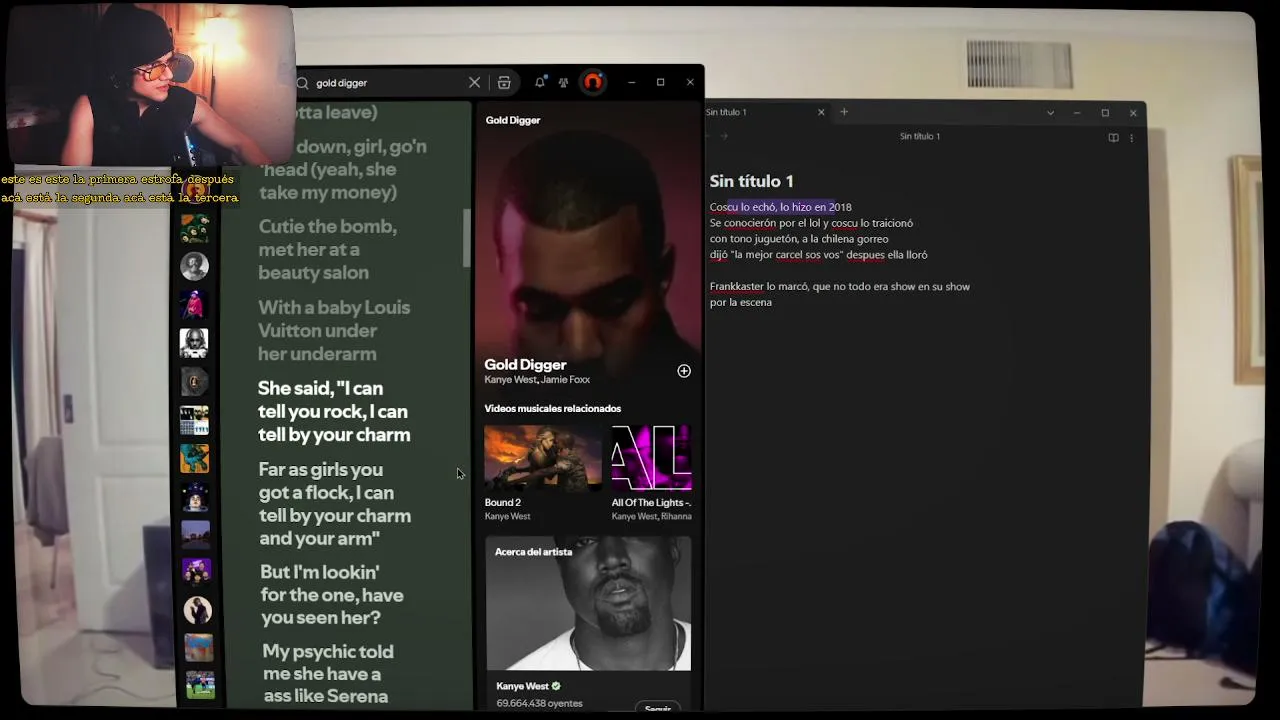The height and width of the screenshot is (720, 1280).
Task: Click the 'Kanye West' artist name in about card
Action: (x=523, y=686)
